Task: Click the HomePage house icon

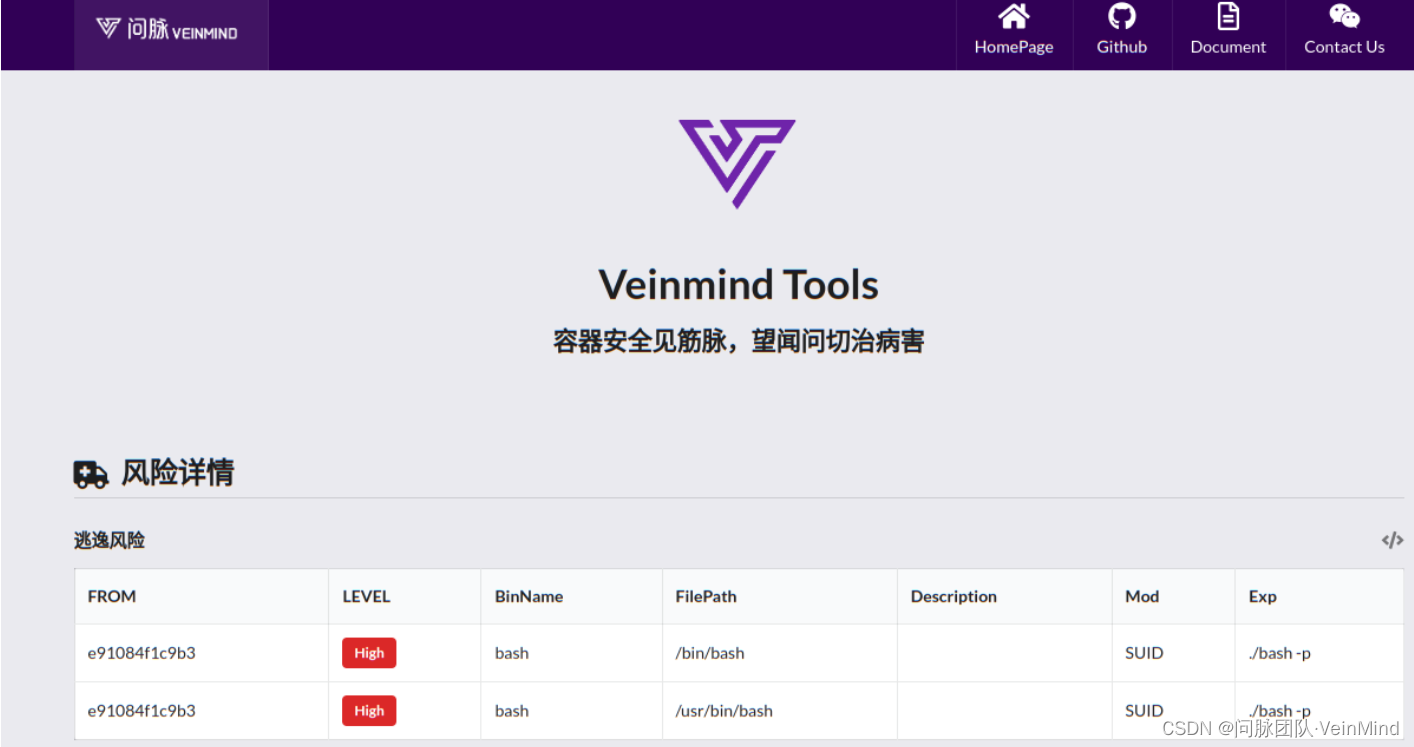Action: (1013, 17)
